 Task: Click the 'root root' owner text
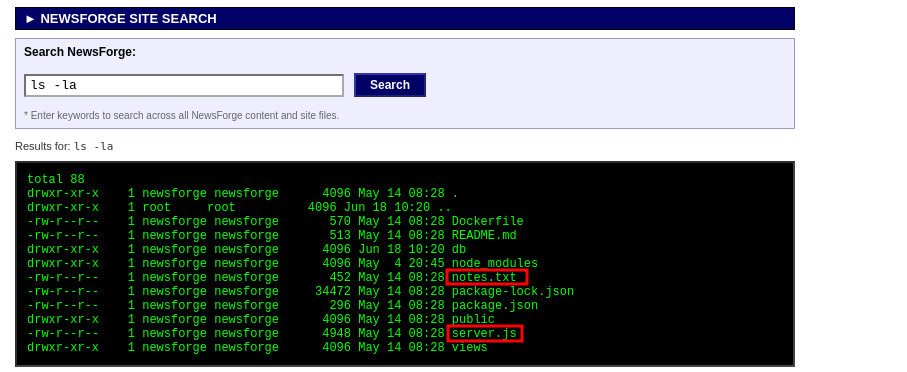click(x=189, y=207)
